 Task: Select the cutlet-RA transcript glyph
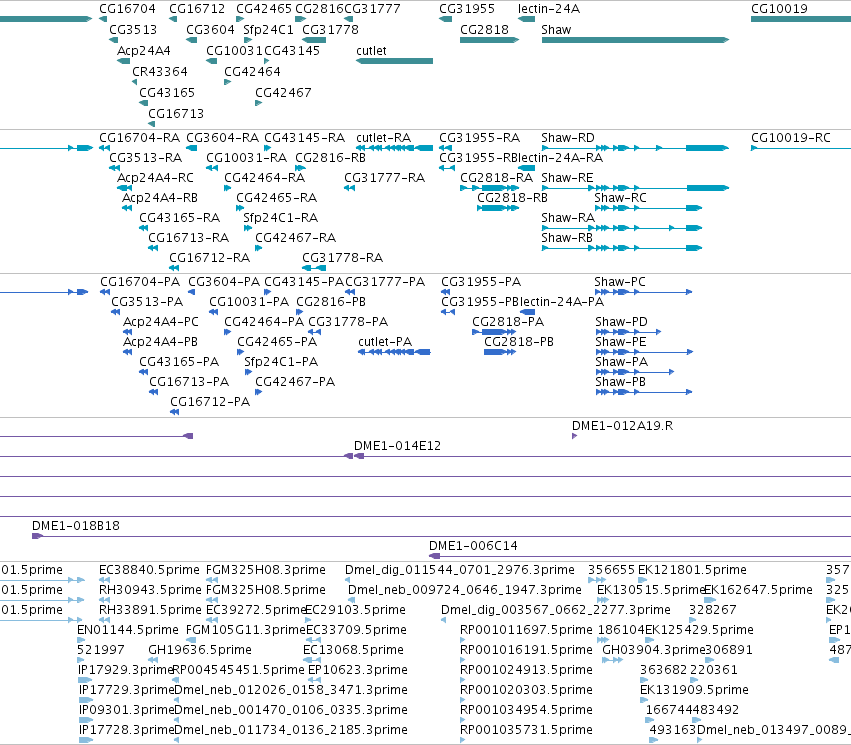395,148
